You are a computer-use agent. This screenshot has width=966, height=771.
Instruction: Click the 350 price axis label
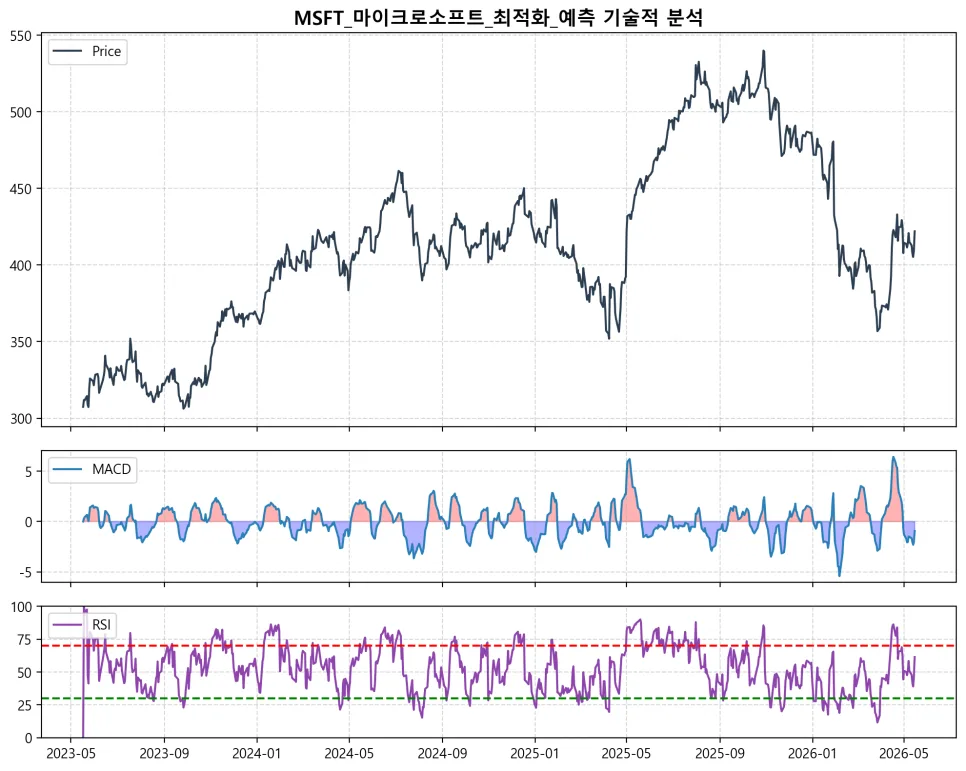point(21,342)
